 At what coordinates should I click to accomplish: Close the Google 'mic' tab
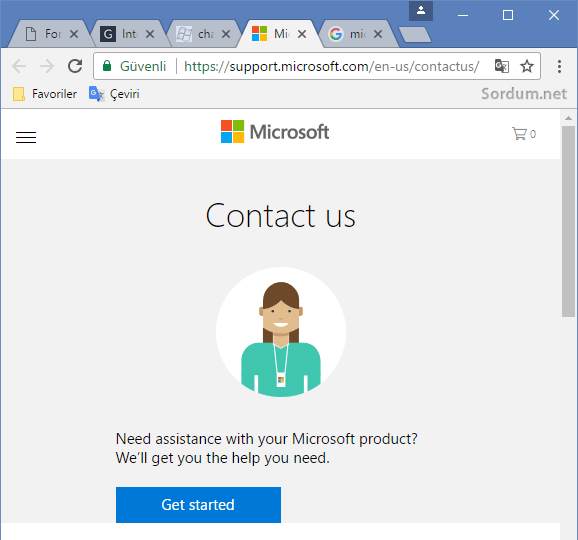[x=378, y=34]
